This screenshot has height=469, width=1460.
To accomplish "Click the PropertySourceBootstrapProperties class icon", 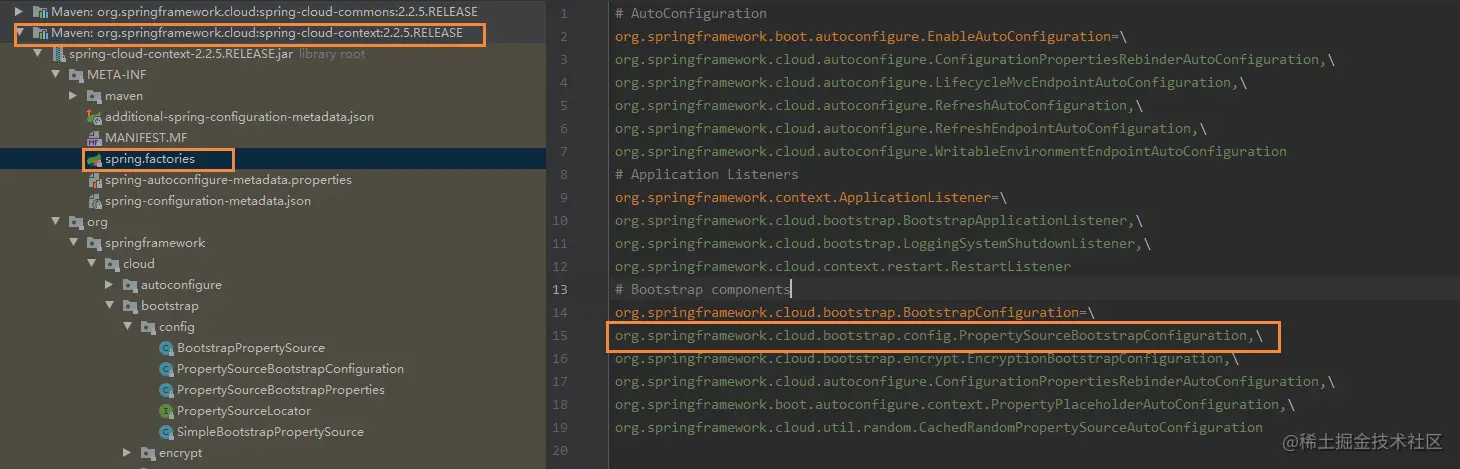I will click(167, 390).
